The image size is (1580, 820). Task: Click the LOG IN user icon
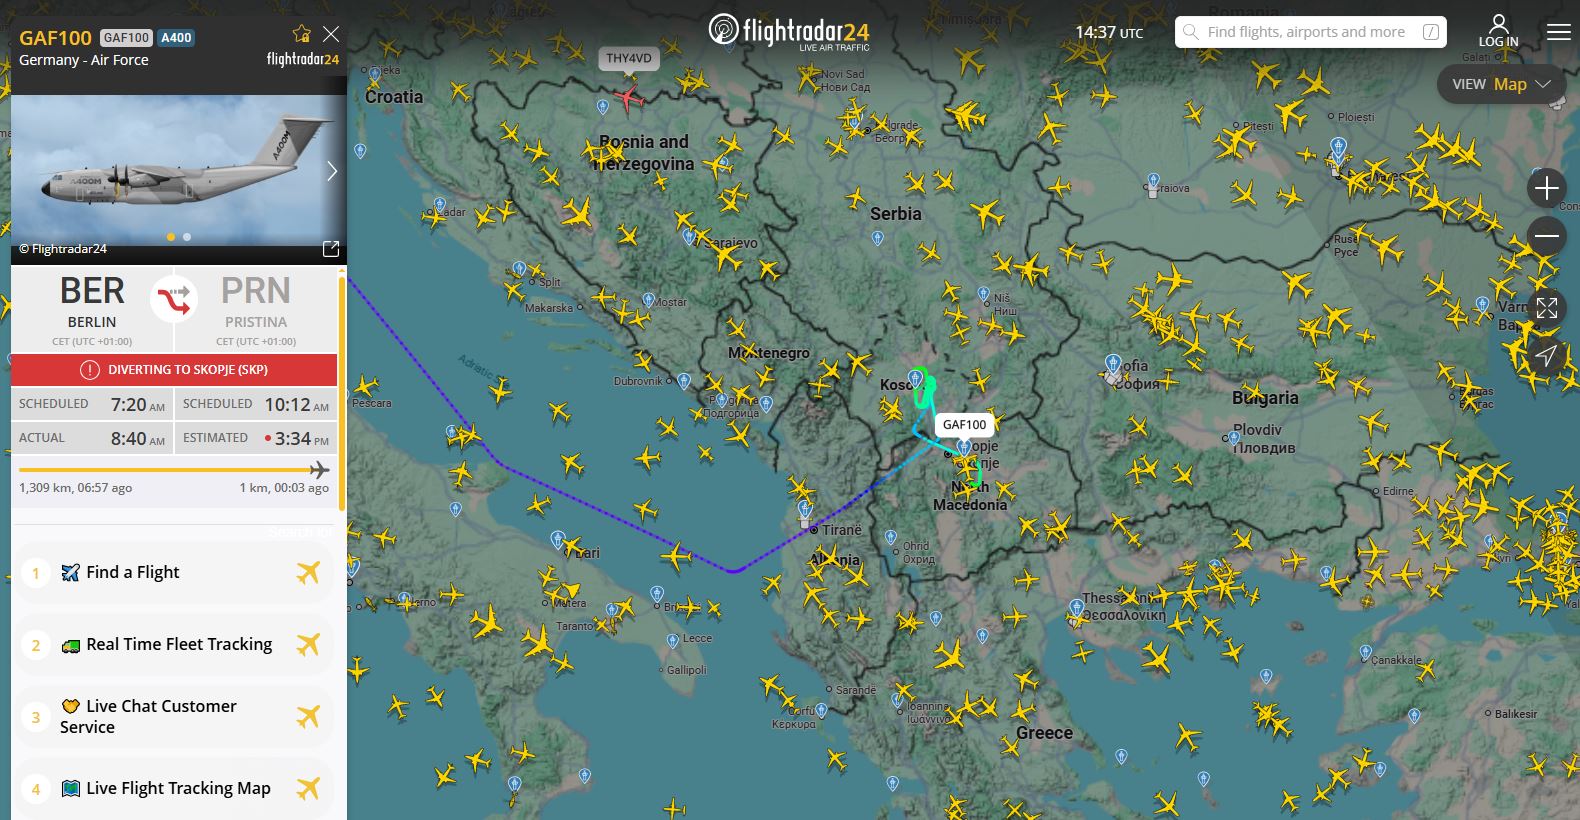[x=1498, y=31]
